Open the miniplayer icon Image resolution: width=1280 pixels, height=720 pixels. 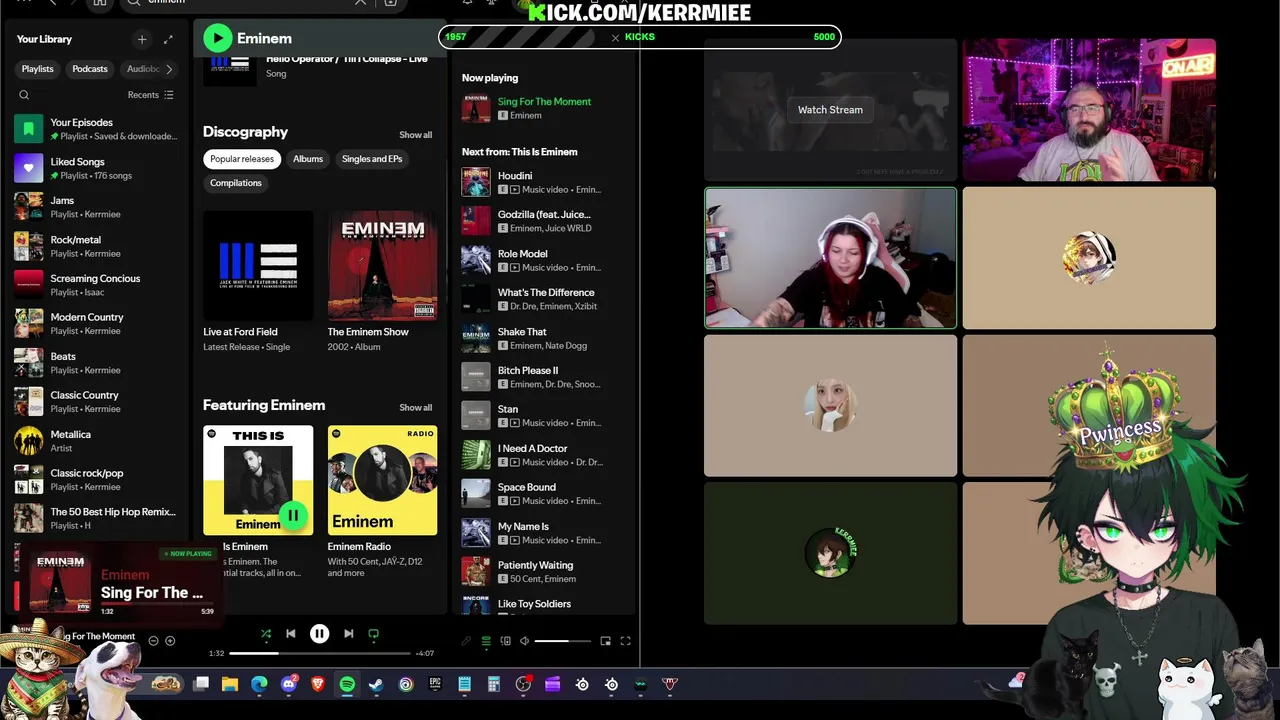pos(605,641)
